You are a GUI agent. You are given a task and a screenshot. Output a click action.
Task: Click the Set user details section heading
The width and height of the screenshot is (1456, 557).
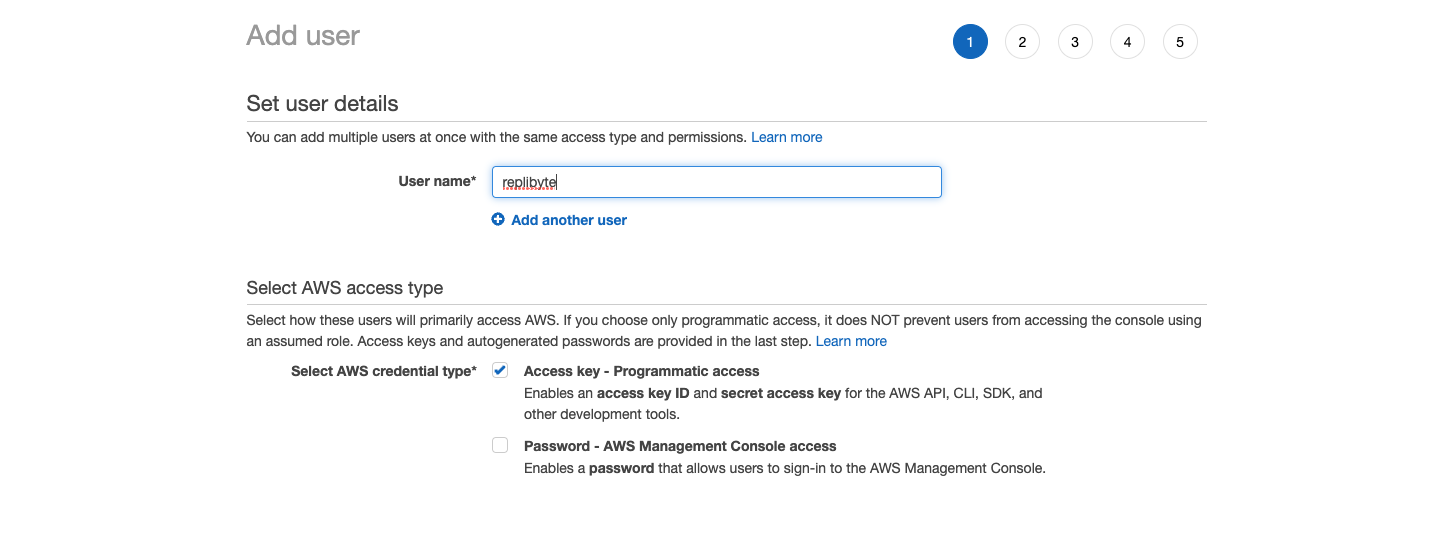tap(322, 104)
